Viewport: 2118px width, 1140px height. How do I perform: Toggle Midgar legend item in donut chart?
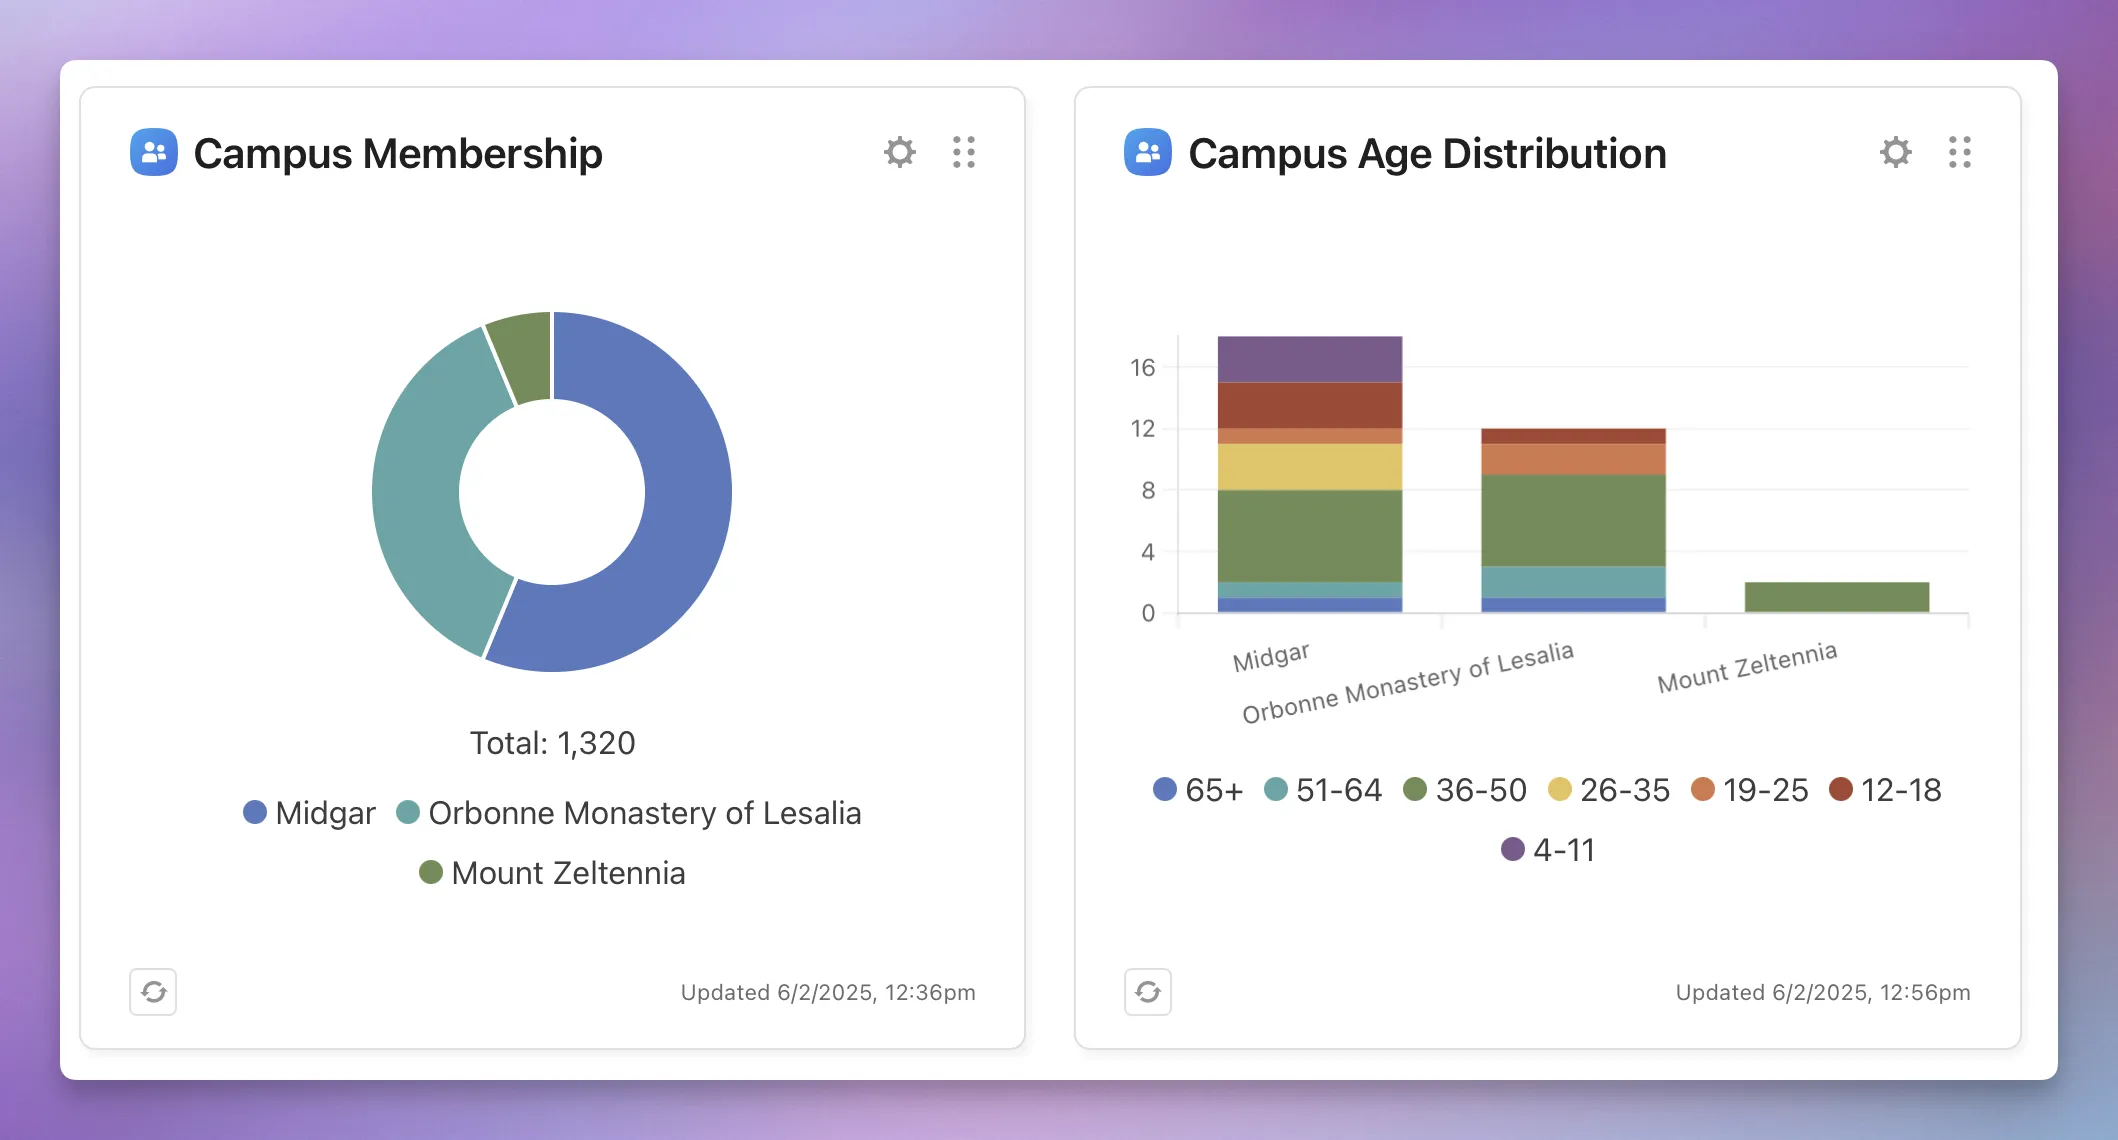pyautogui.click(x=310, y=813)
